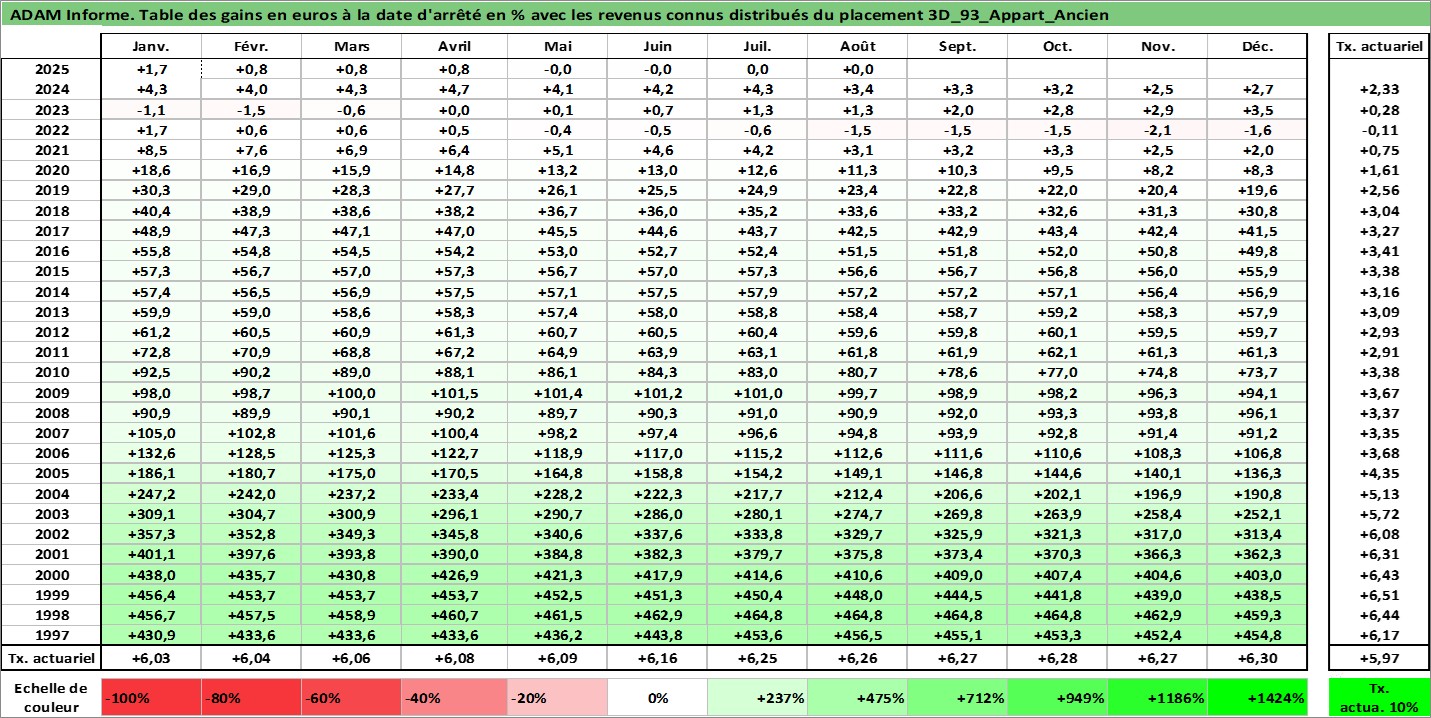The width and height of the screenshot is (1431, 718).
Task: Select the 2000 row label
Action: 51,575
